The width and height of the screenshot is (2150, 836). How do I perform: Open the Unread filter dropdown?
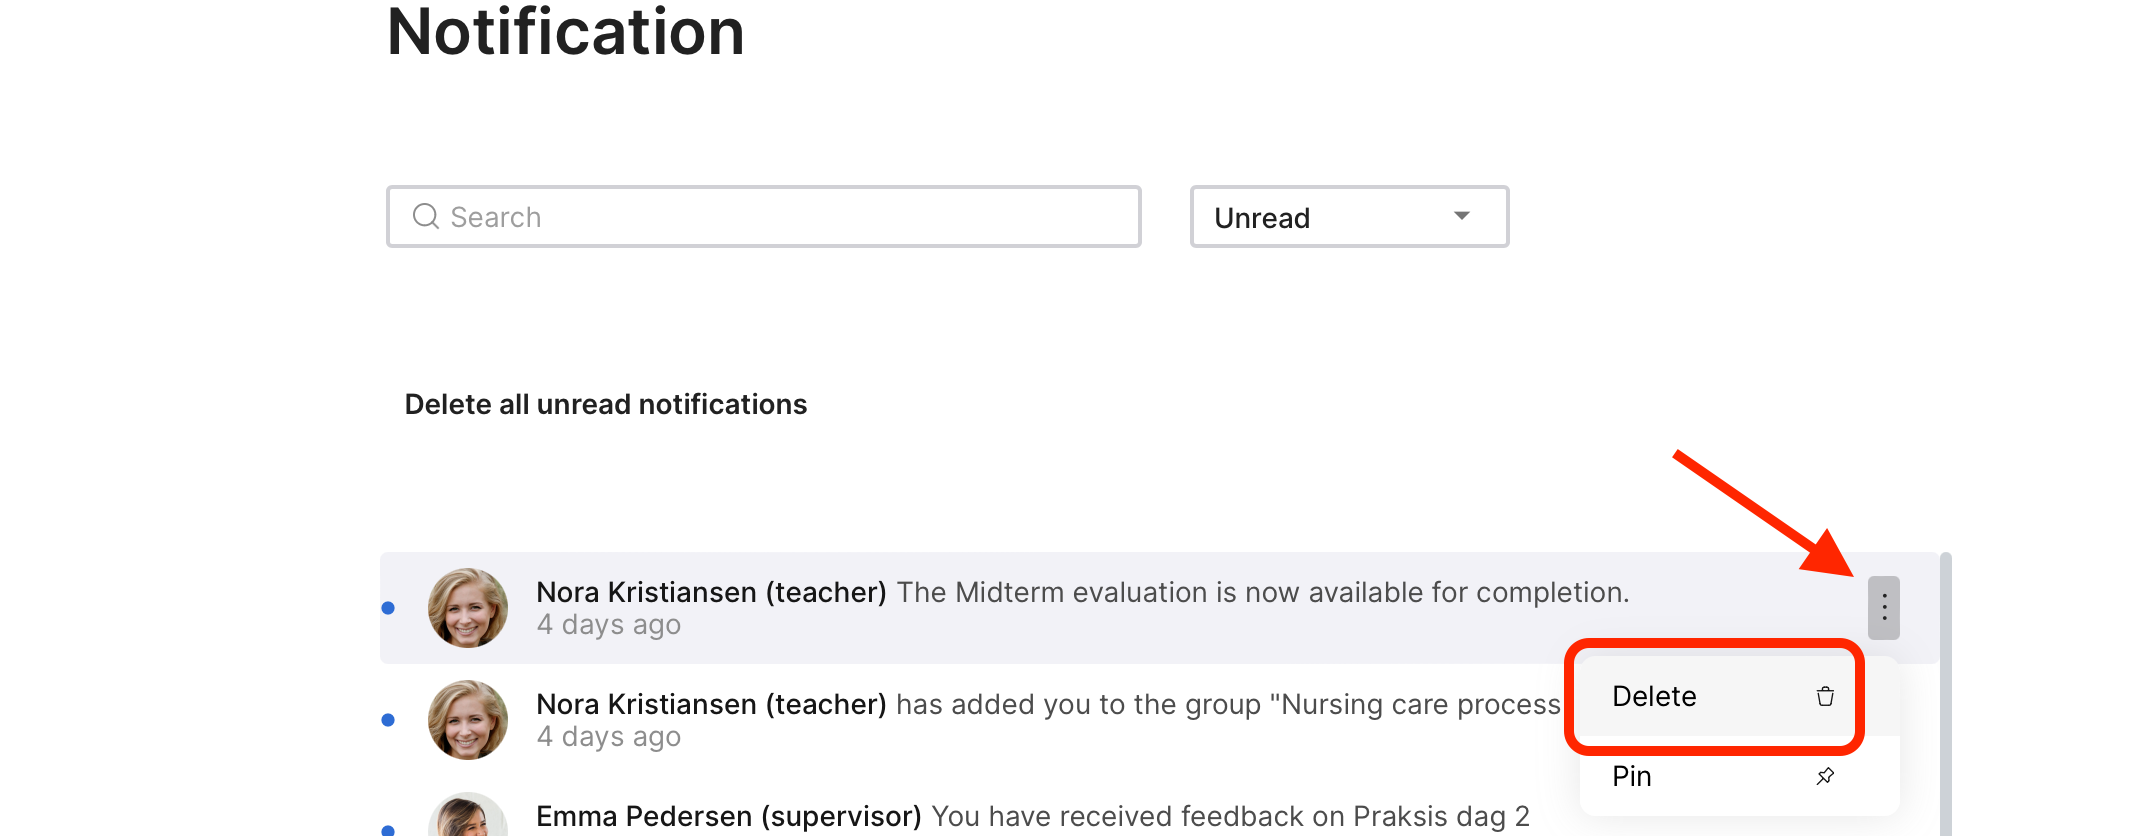click(x=1348, y=217)
